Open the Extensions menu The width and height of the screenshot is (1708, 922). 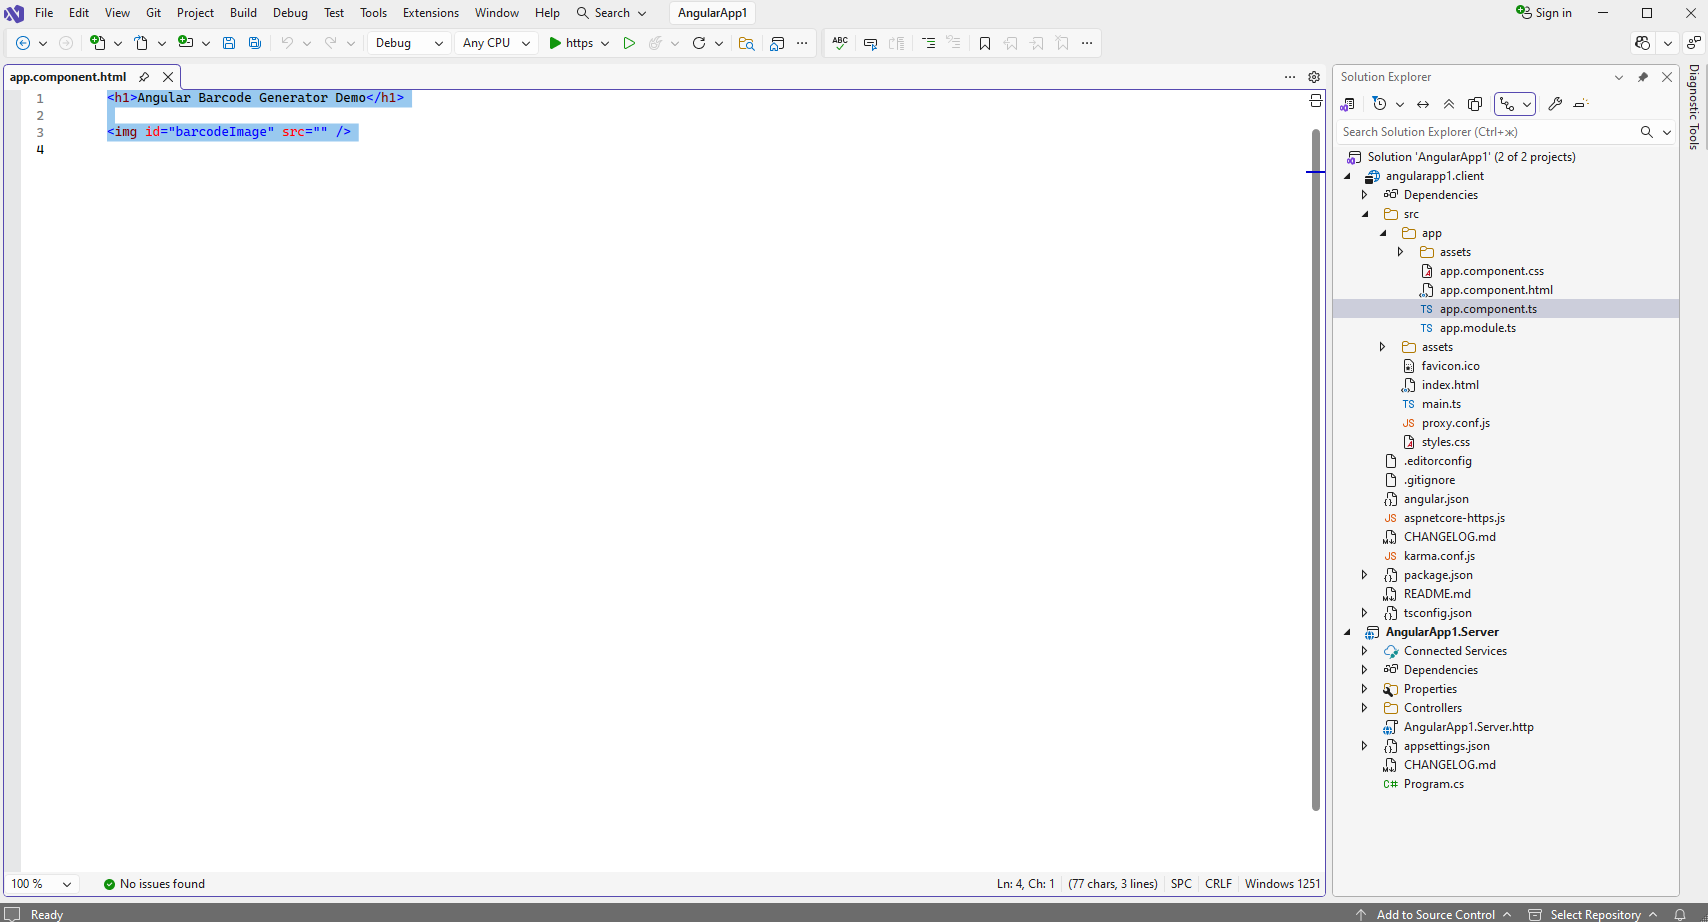tap(430, 13)
